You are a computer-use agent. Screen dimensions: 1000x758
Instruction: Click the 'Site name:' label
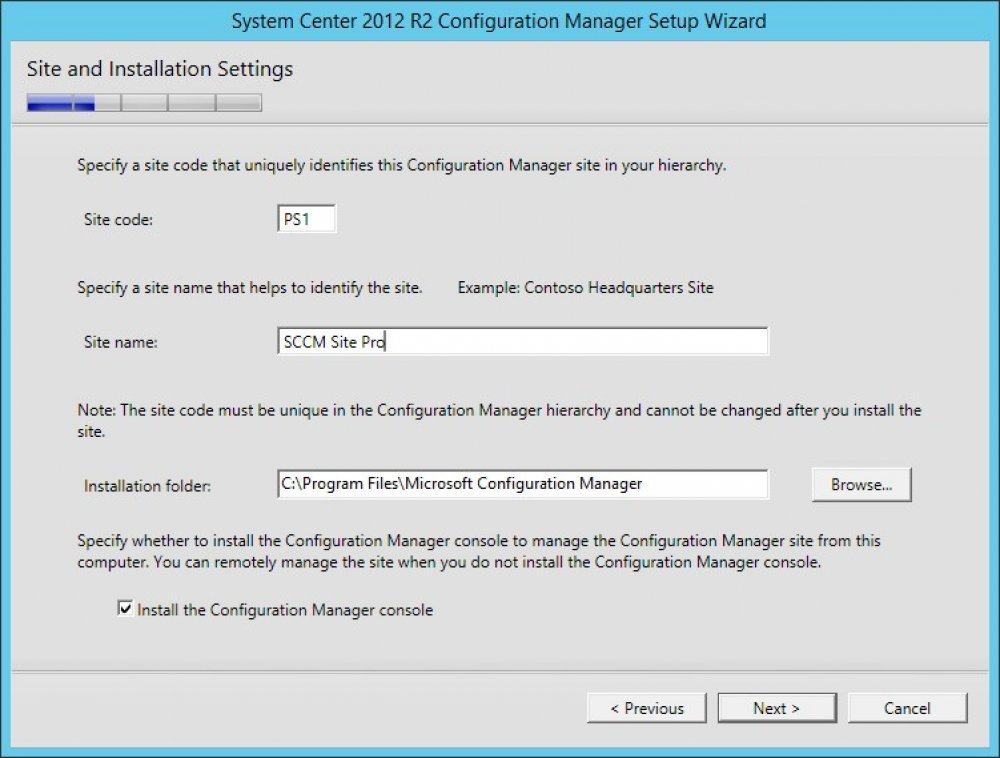tap(121, 342)
